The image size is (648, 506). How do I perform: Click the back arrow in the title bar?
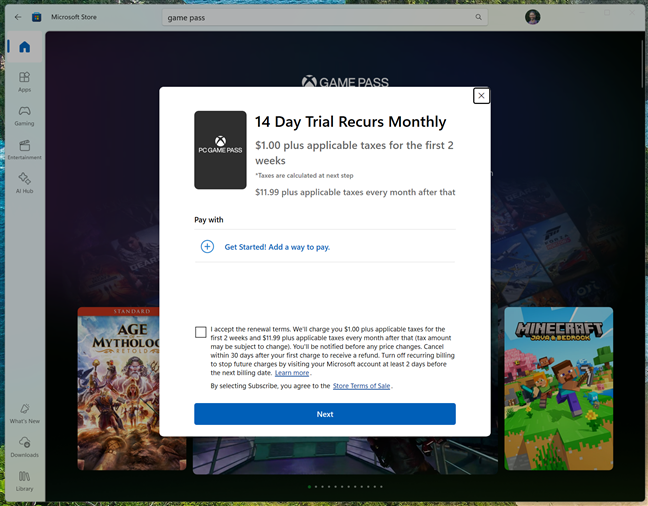(x=18, y=17)
